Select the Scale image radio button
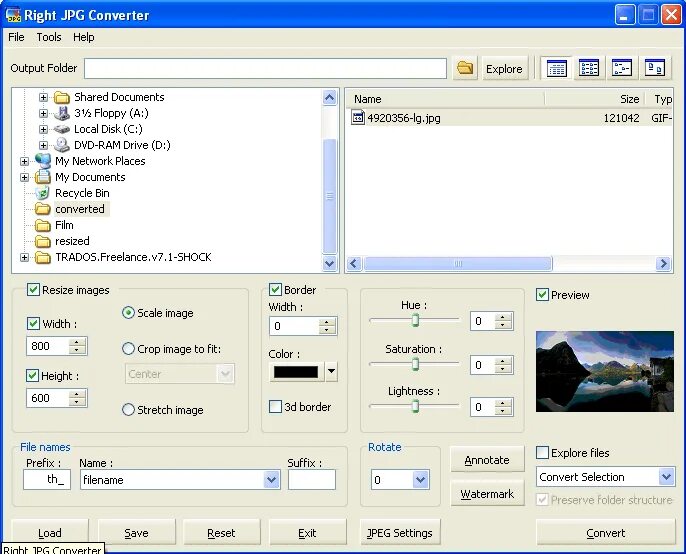The height and width of the screenshot is (554, 686). (128, 313)
